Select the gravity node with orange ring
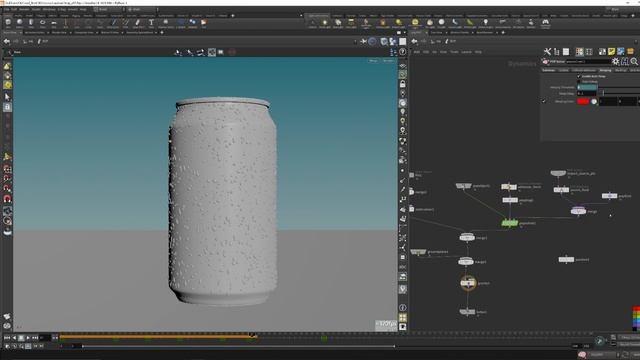Viewport: 640px width, 360px height. [468, 282]
